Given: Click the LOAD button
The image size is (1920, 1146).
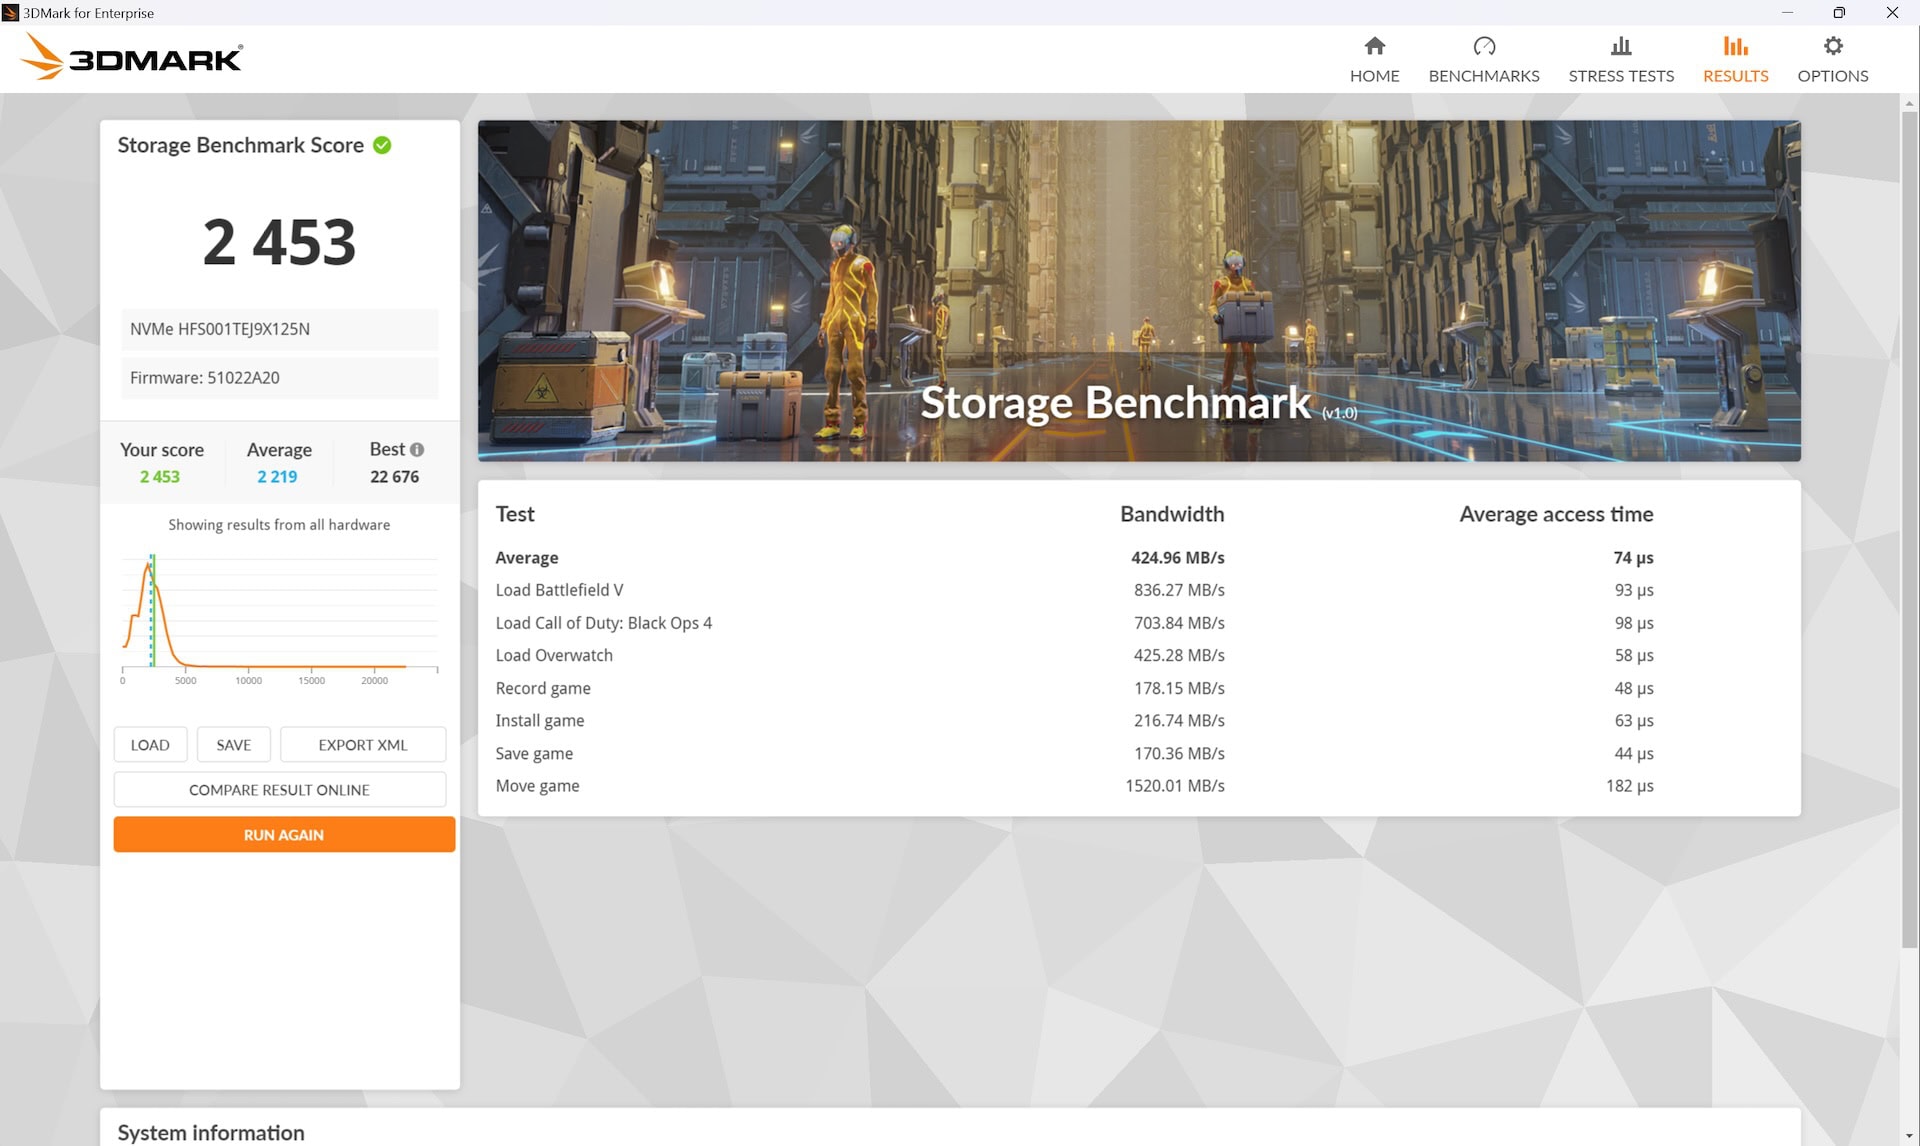Looking at the screenshot, I should tap(149, 744).
